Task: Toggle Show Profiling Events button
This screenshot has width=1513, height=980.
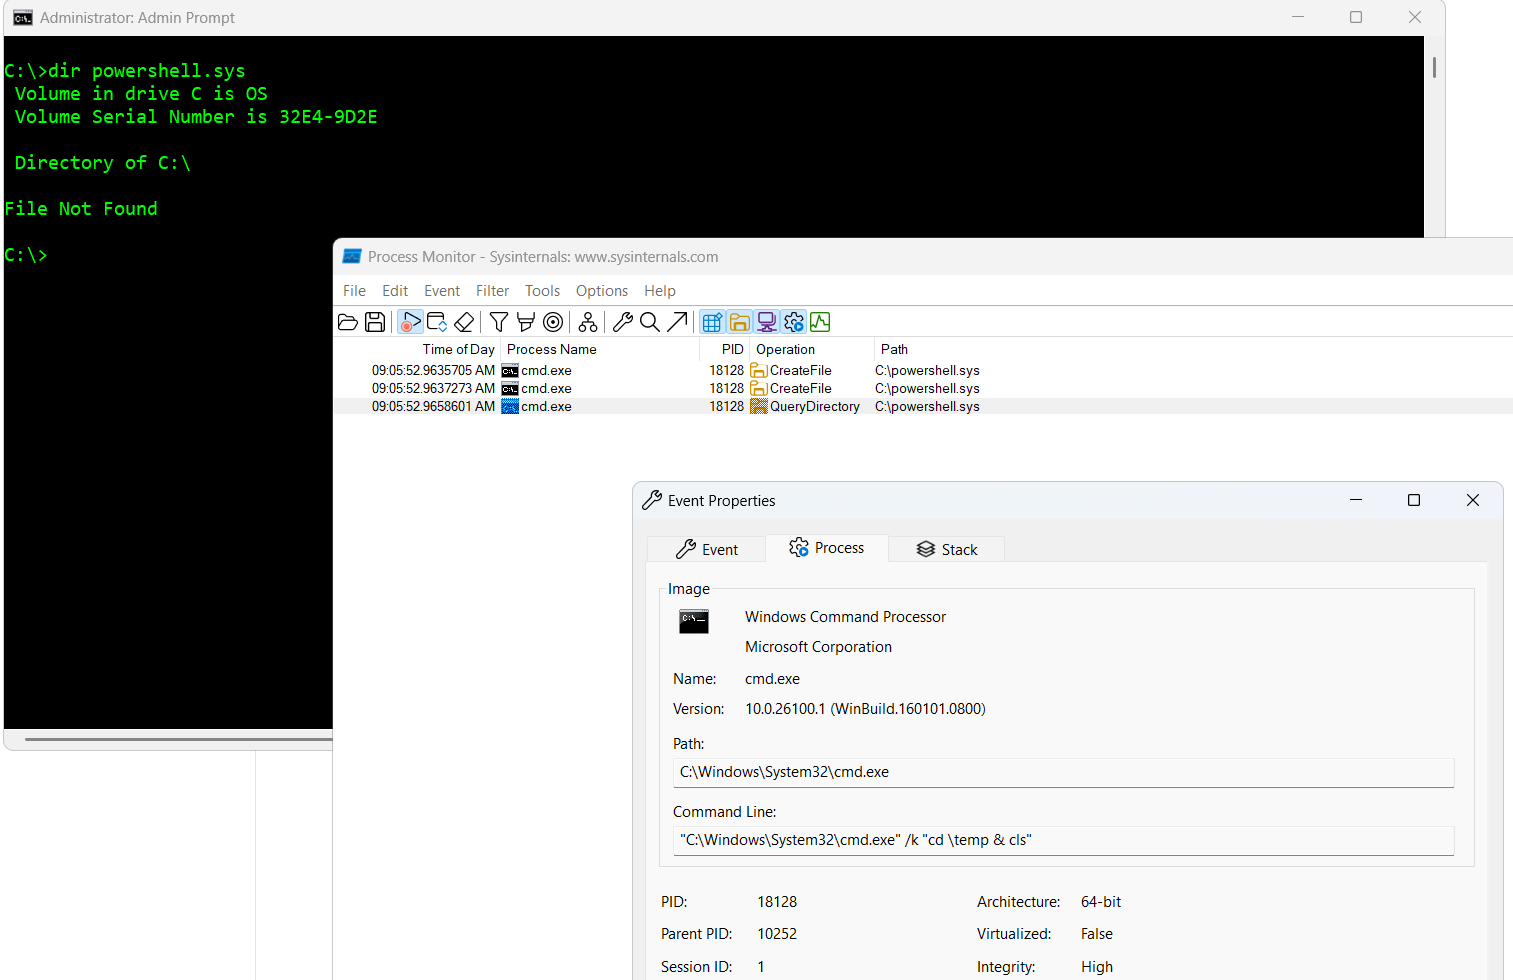Action: 820,322
